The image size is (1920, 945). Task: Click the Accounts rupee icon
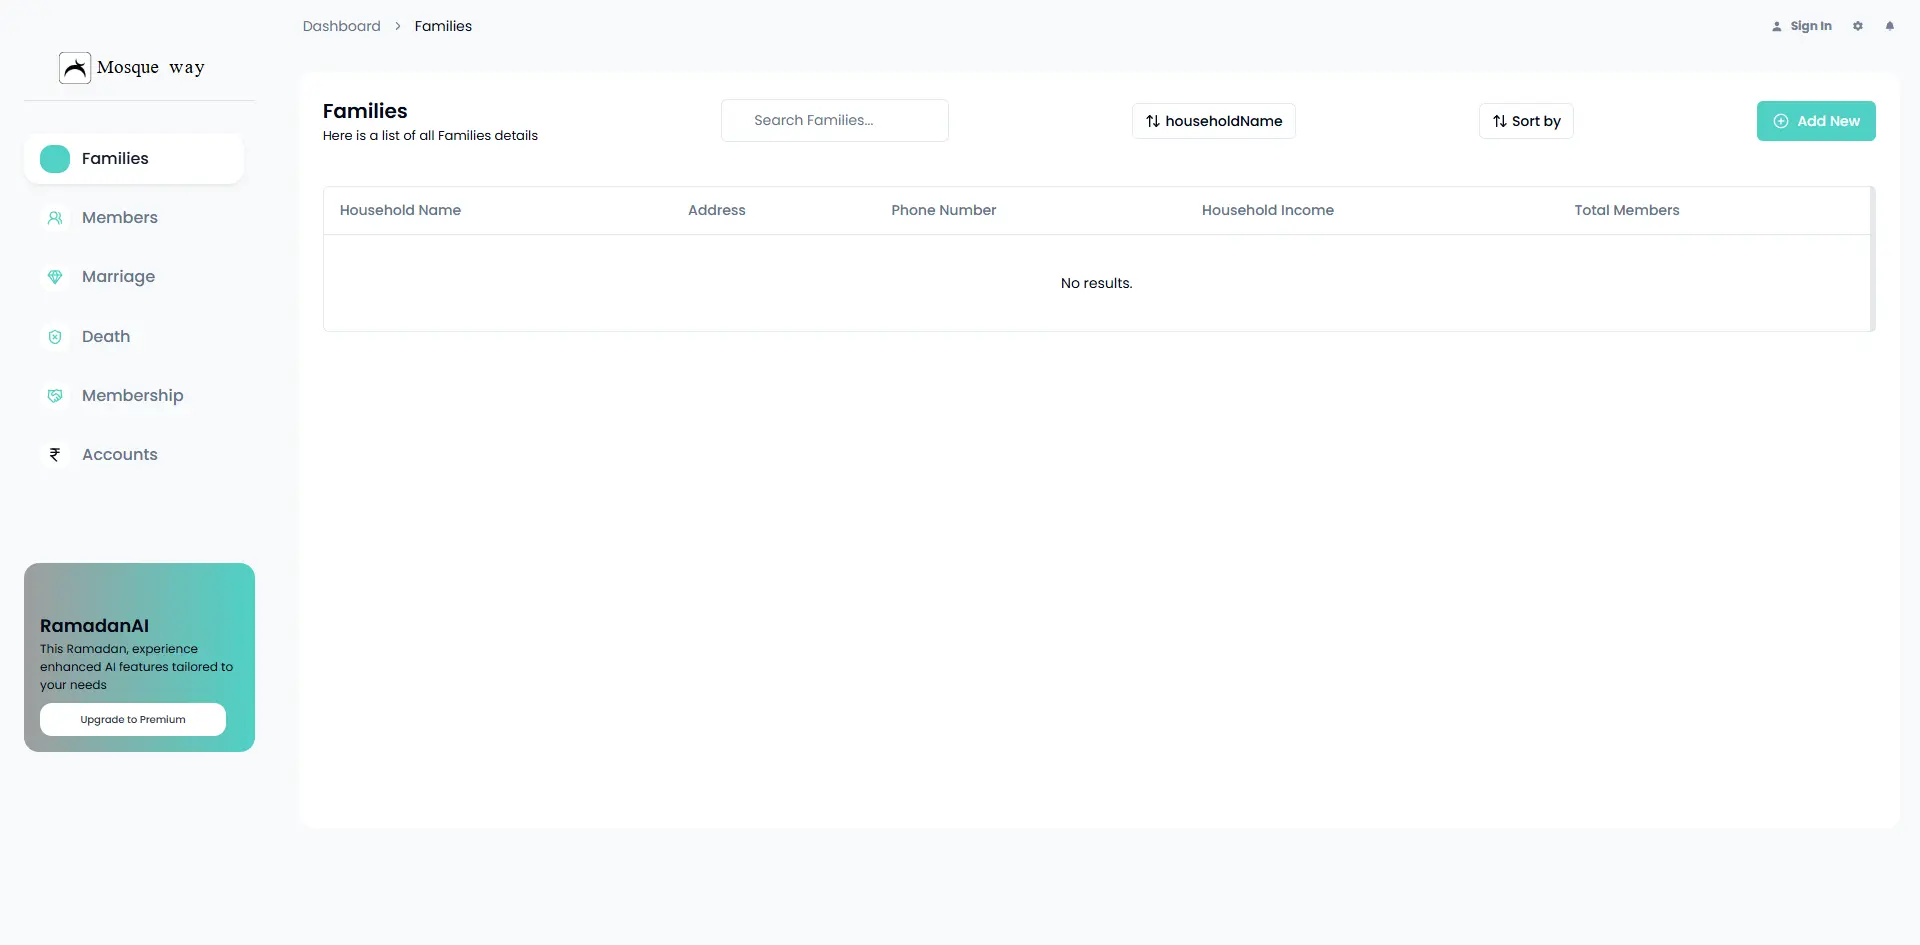pyautogui.click(x=55, y=454)
